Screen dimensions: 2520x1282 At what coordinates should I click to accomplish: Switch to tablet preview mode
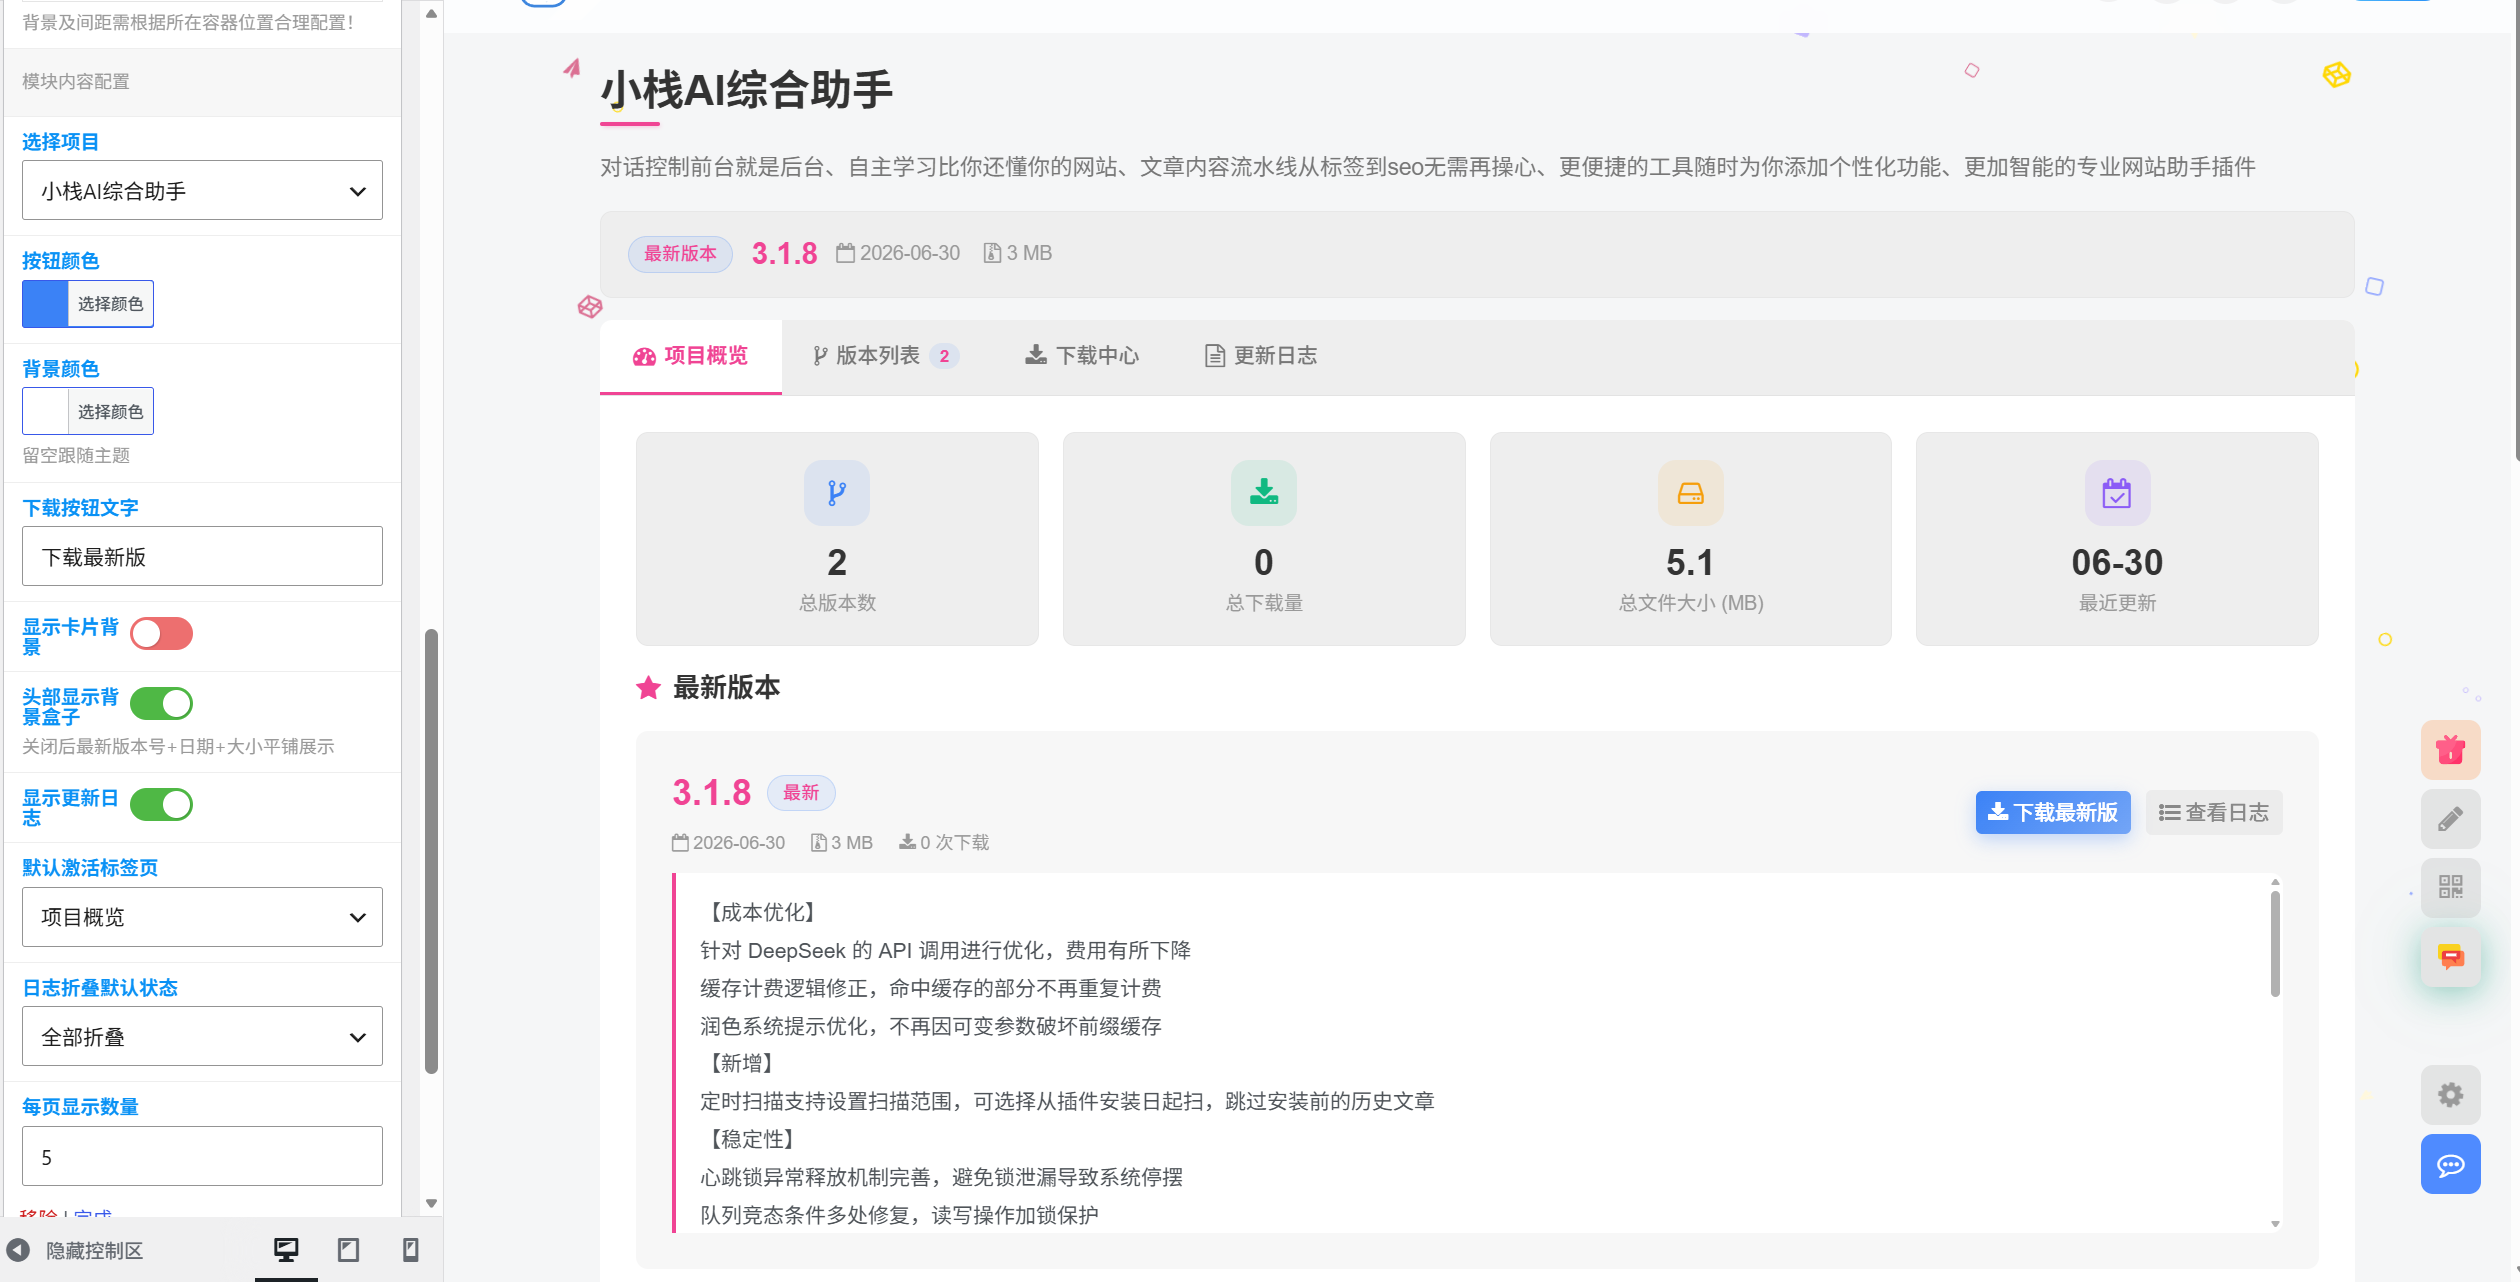[x=348, y=1249]
